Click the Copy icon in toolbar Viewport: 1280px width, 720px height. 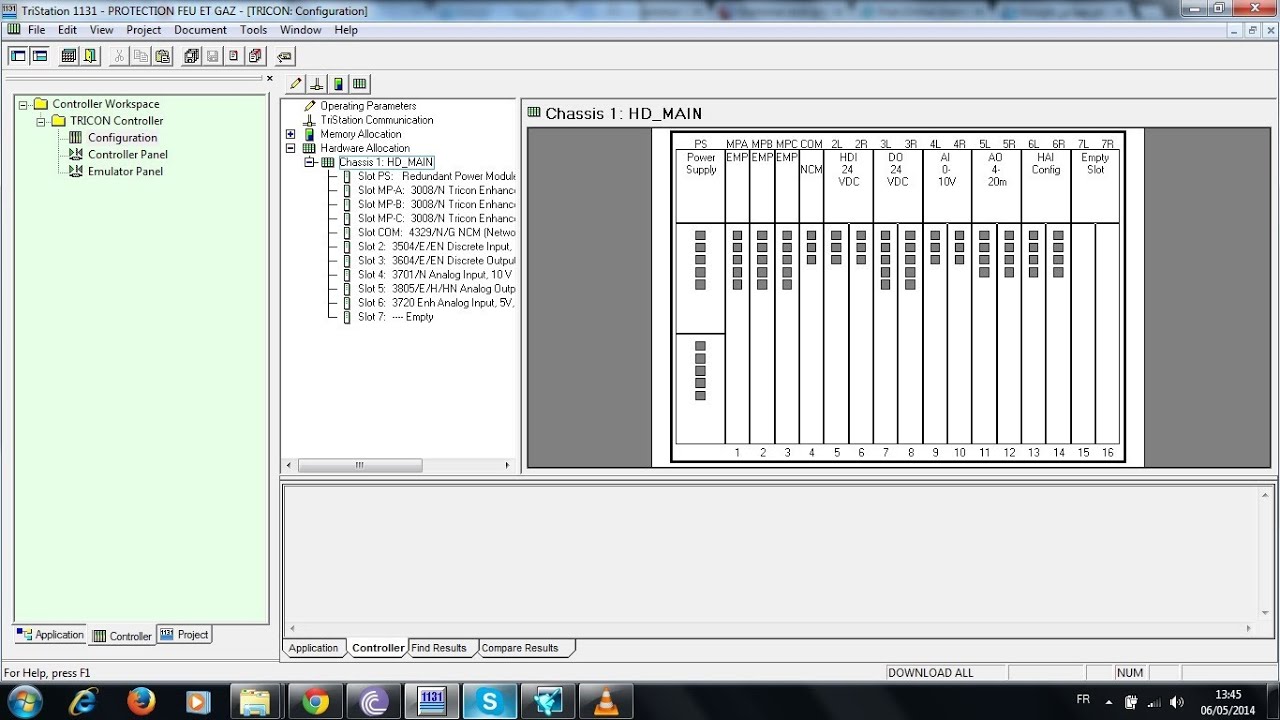[x=141, y=56]
